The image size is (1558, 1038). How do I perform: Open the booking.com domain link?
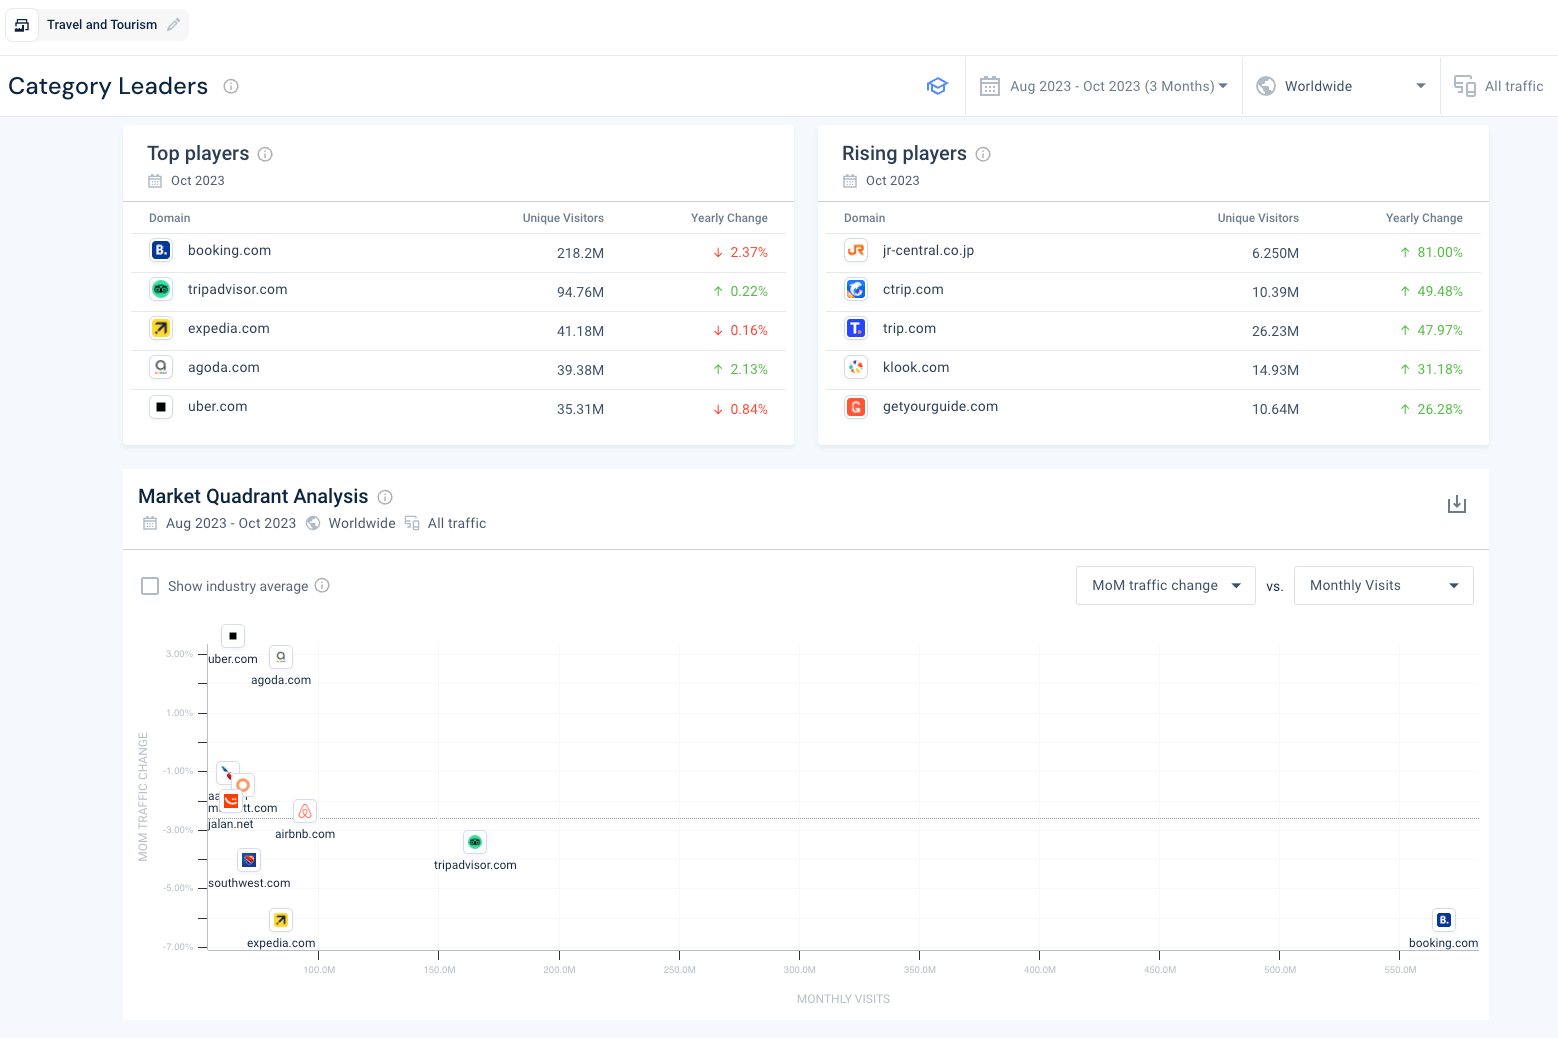pos(229,251)
